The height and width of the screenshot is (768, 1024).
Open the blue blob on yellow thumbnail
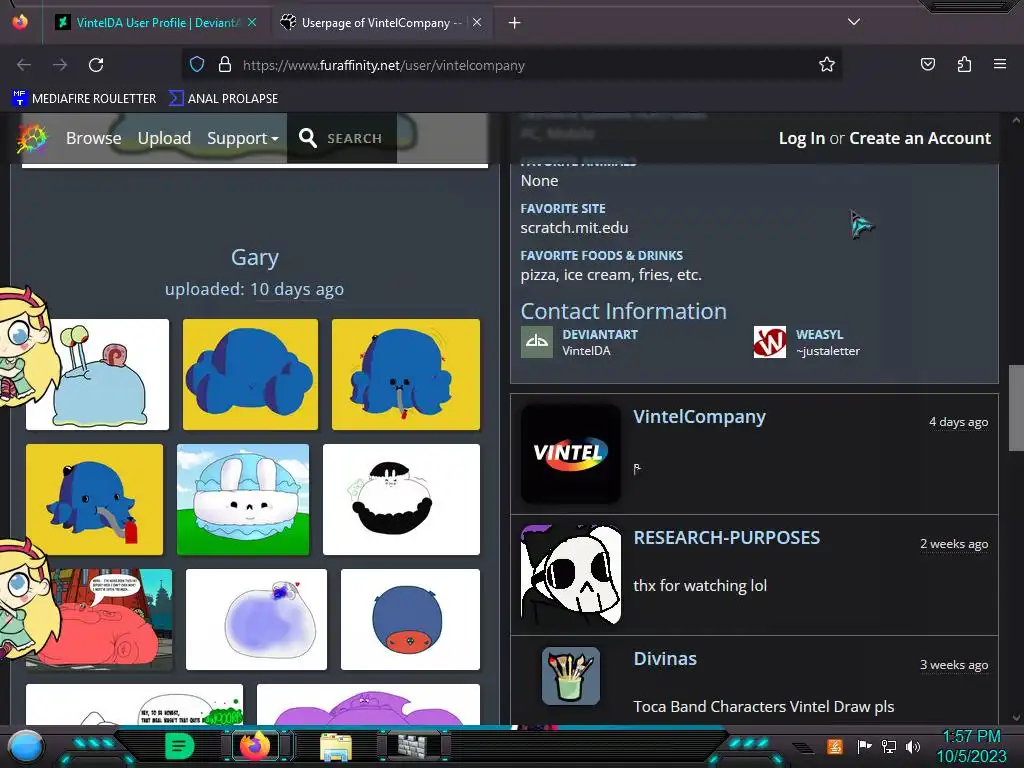pyautogui.click(x=250, y=374)
